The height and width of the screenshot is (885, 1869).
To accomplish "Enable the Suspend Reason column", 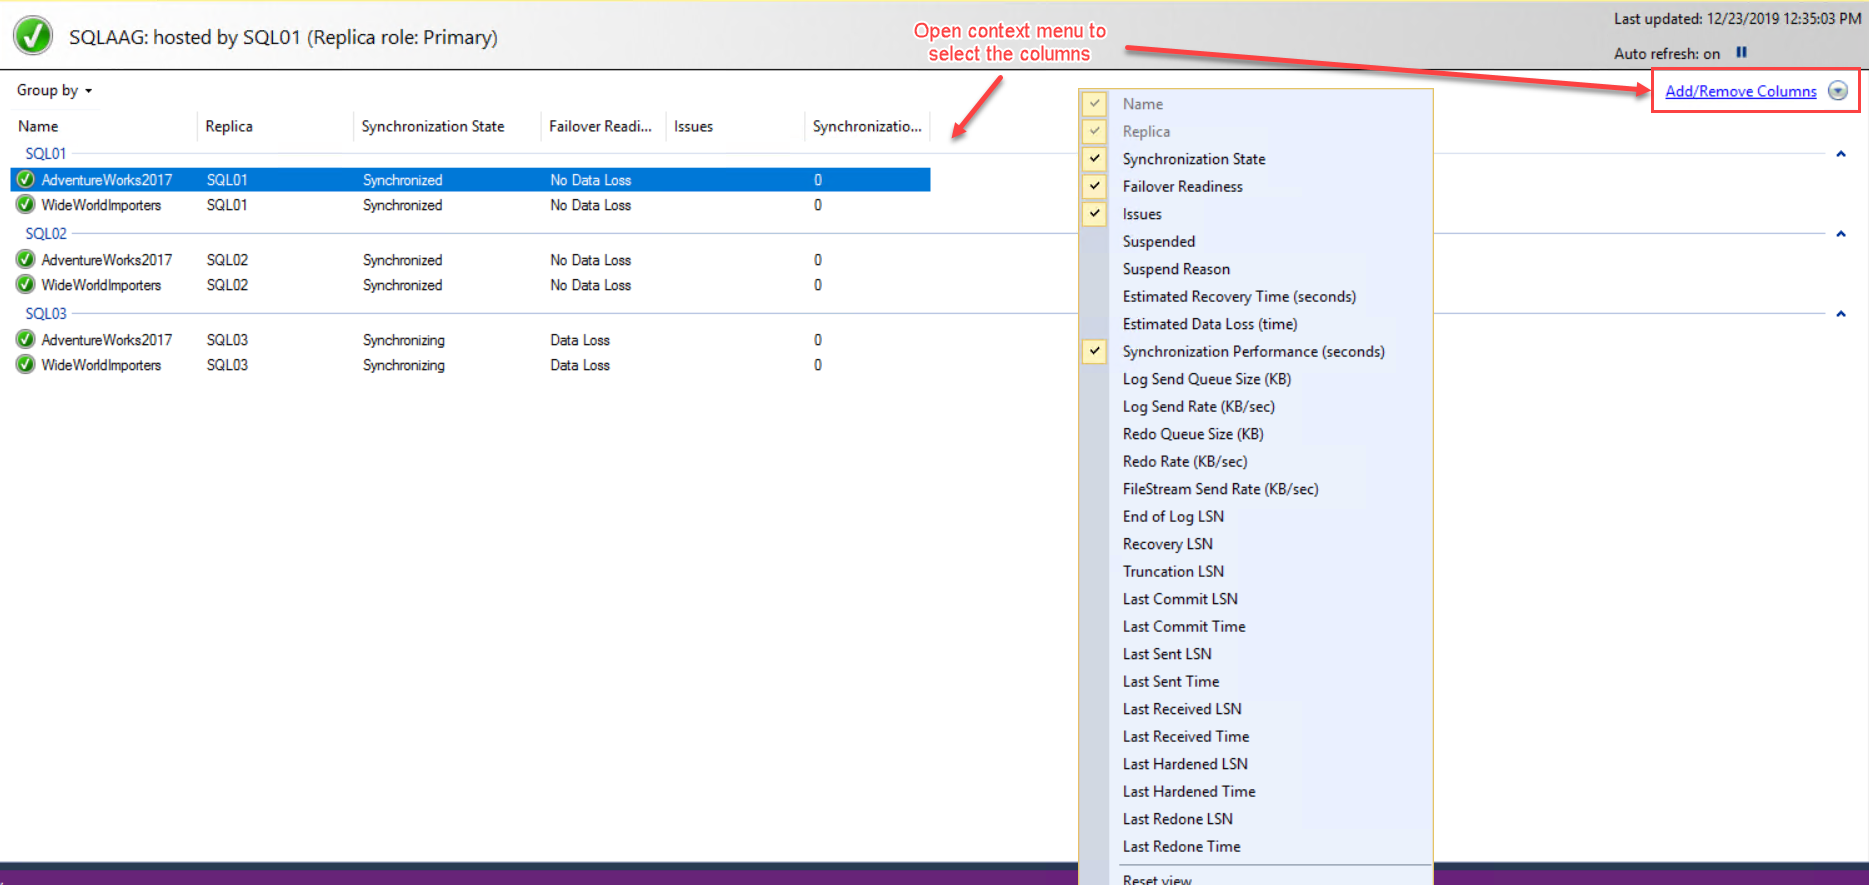I will [x=1176, y=269].
